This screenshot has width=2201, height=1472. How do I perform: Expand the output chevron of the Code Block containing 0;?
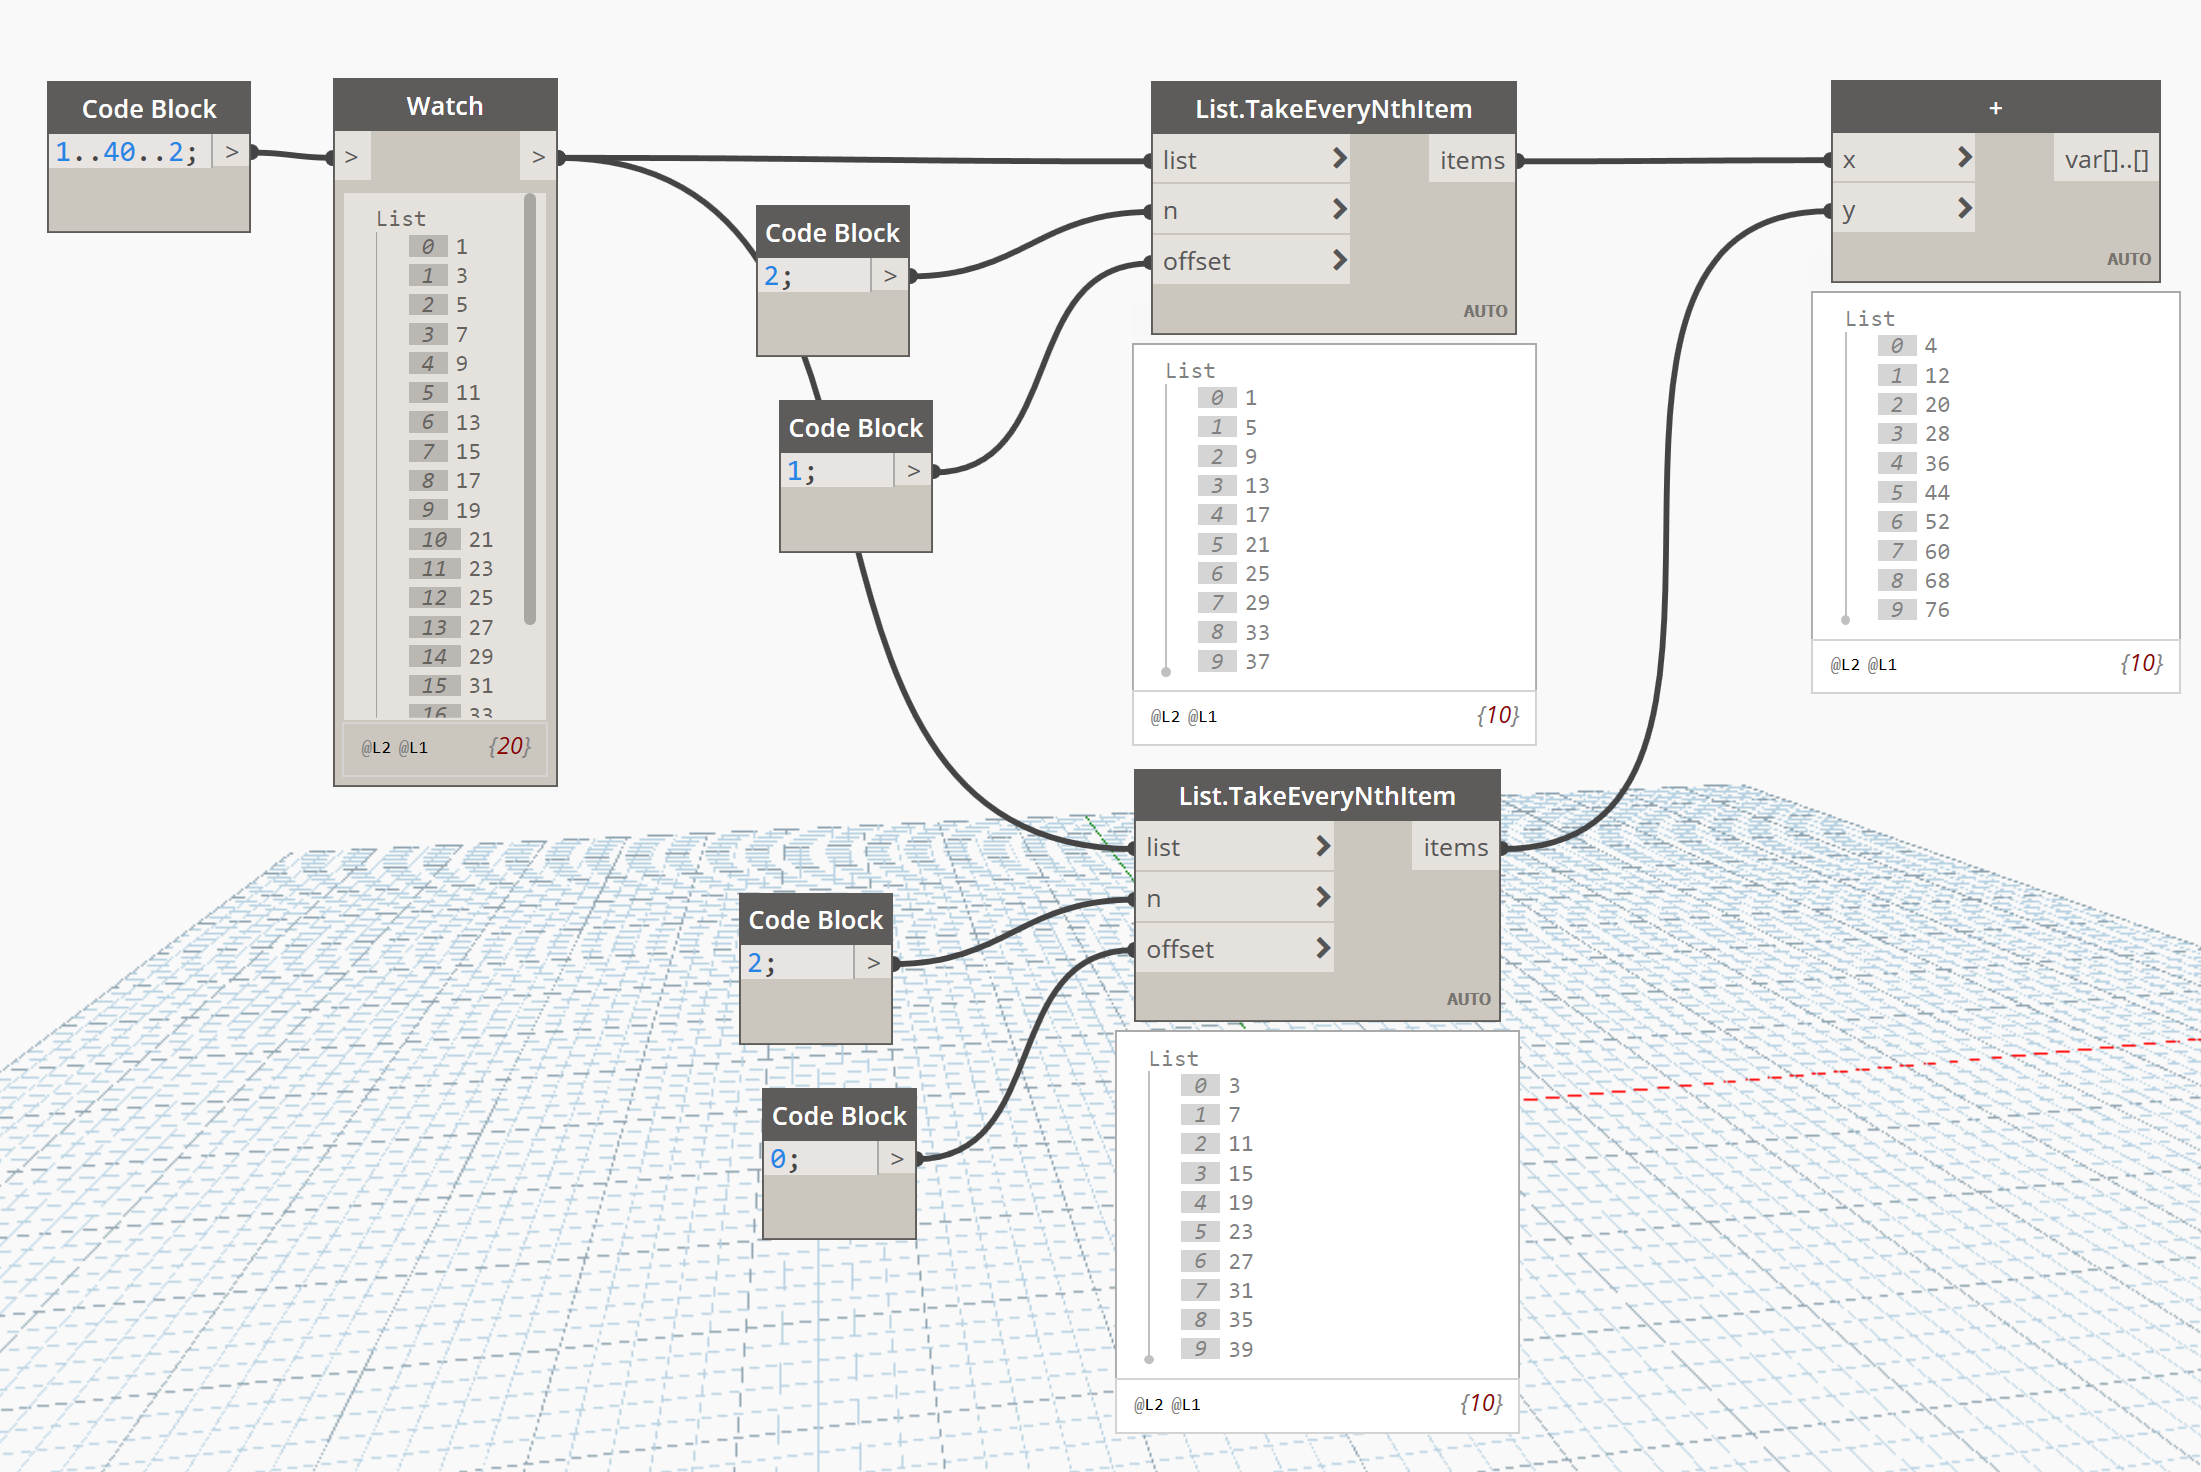(895, 1157)
